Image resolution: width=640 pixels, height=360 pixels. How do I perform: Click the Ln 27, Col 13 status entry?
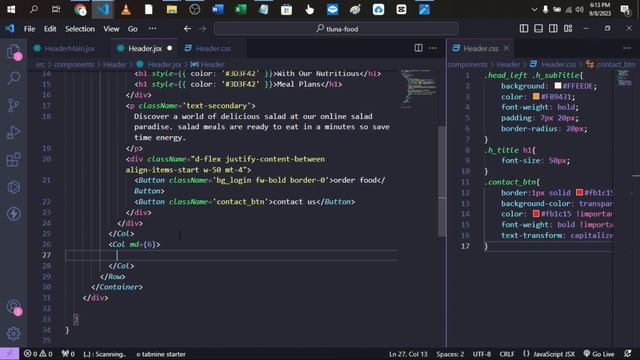408,354
